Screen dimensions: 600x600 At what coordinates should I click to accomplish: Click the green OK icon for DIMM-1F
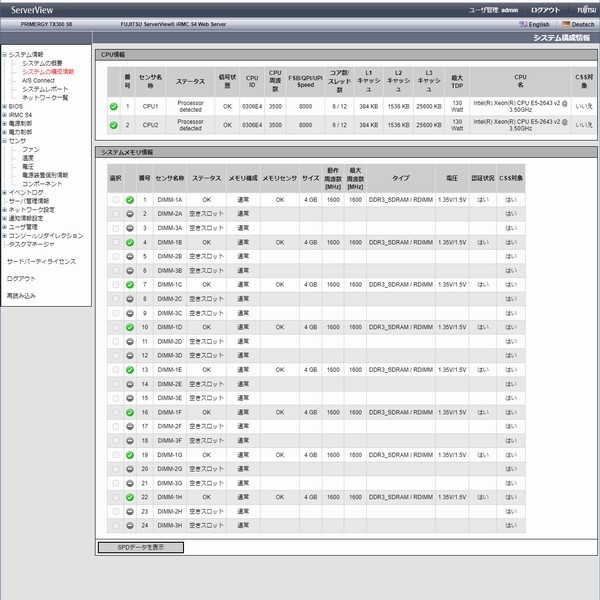point(130,412)
